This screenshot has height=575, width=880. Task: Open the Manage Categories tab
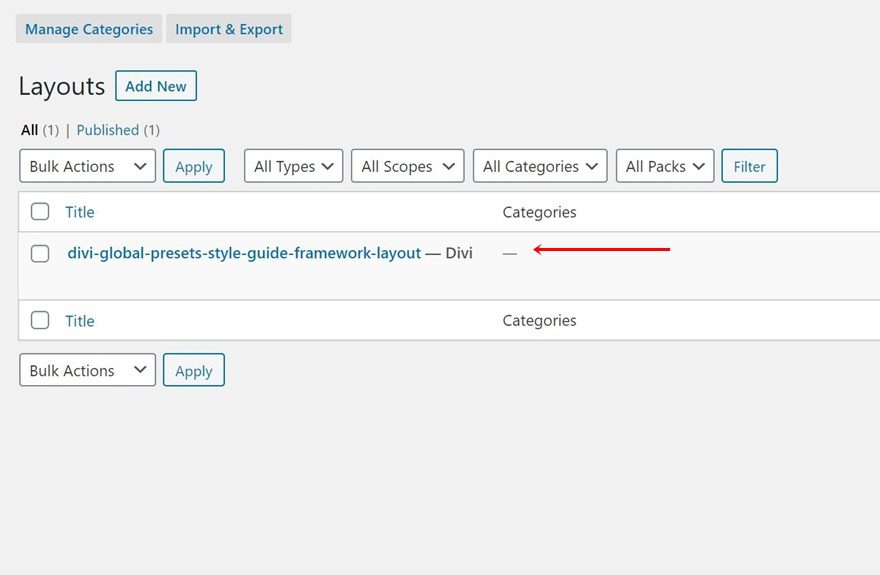pyautogui.click(x=89, y=29)
